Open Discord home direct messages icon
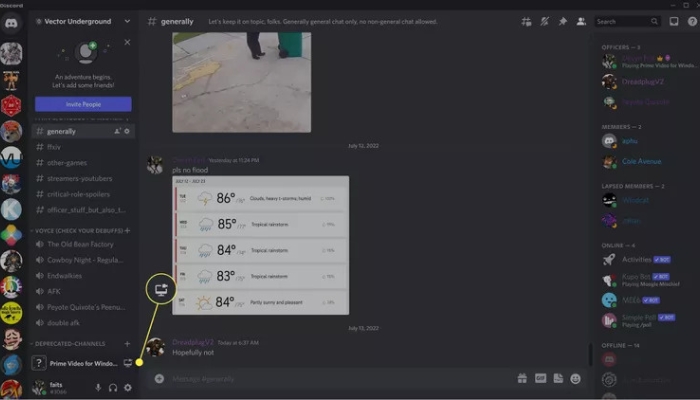This screenshot has height=400, width=700. pos(11,23)
